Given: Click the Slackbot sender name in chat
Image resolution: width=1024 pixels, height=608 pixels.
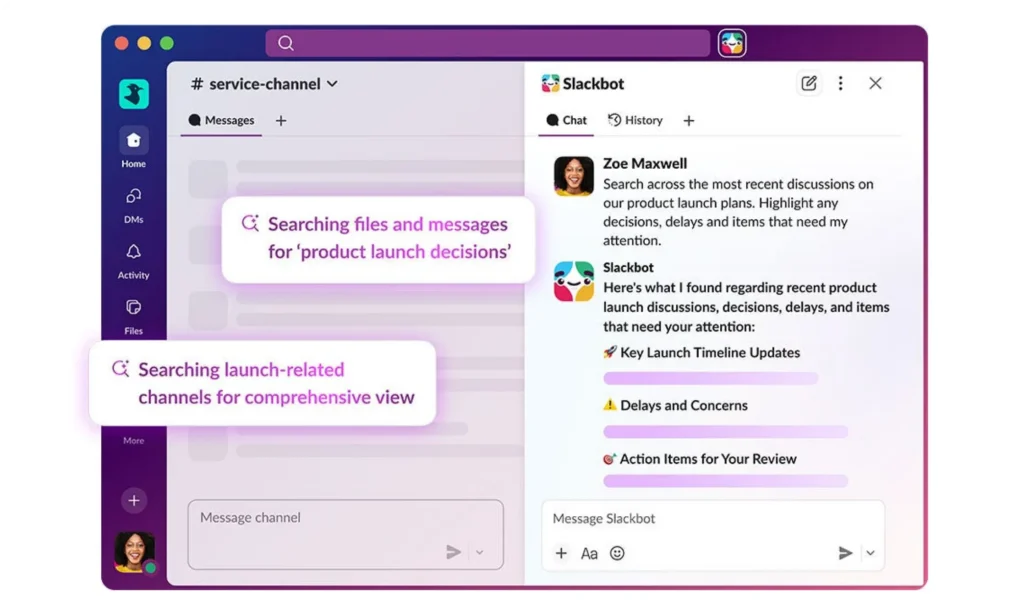Looking at the screenshot, I should pos(628,267).
